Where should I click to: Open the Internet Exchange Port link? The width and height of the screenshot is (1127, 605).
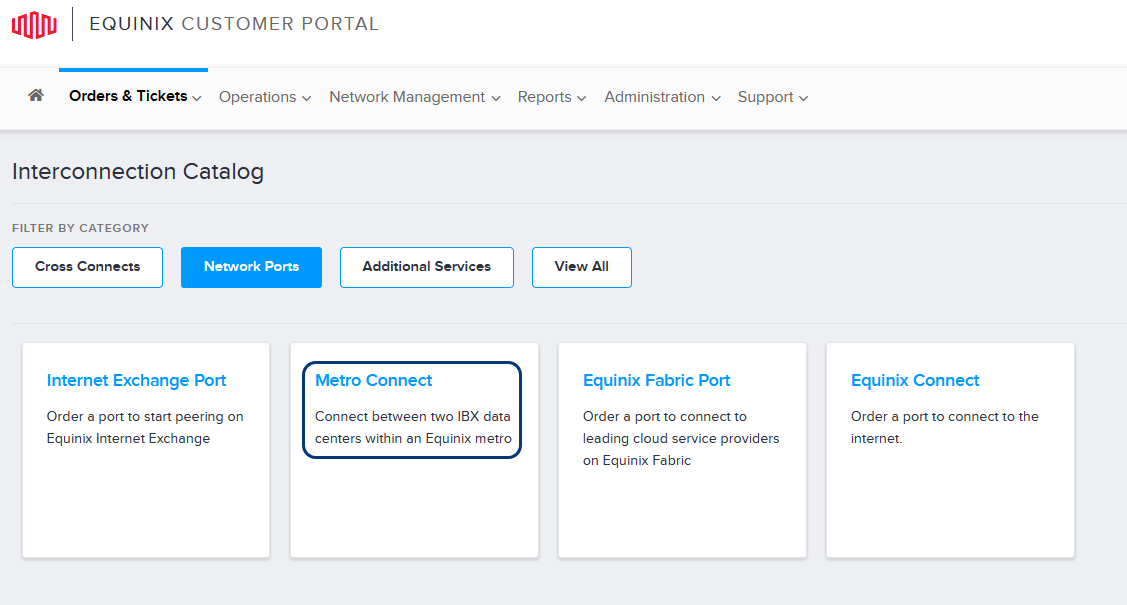(137, 380)
